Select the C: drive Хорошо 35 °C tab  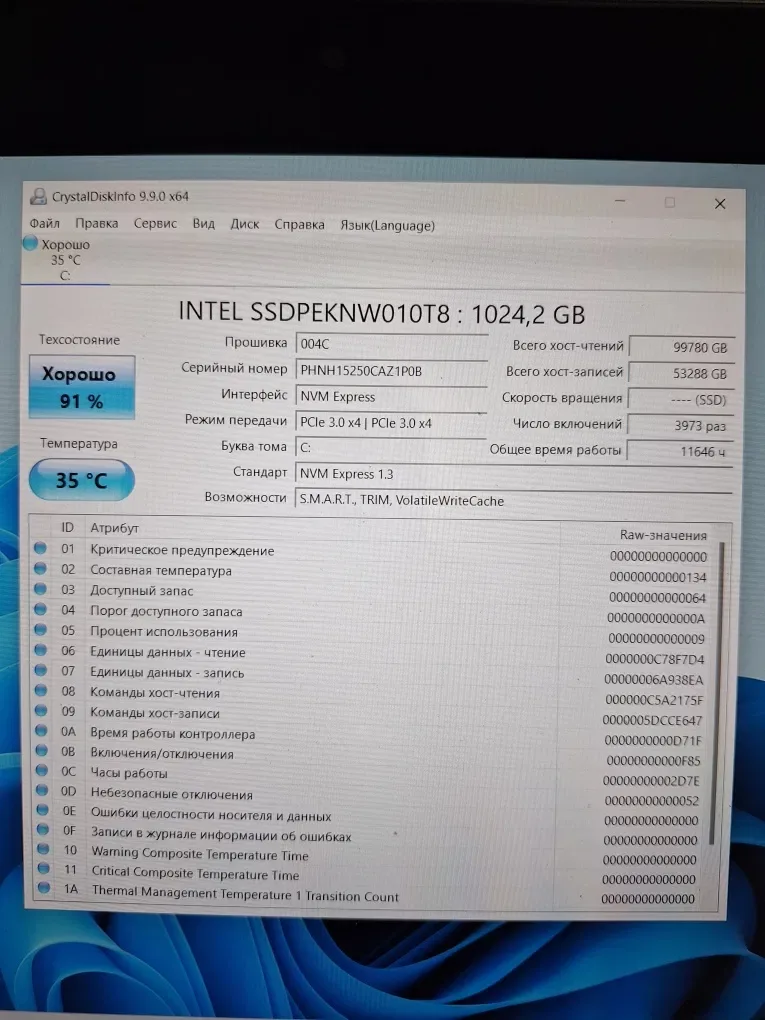pyautogui.click(x=64, y=260)
